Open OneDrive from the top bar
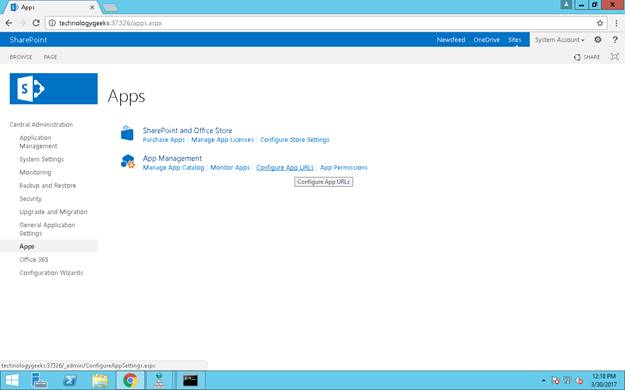The image size is (625, 390). (486, 40)
